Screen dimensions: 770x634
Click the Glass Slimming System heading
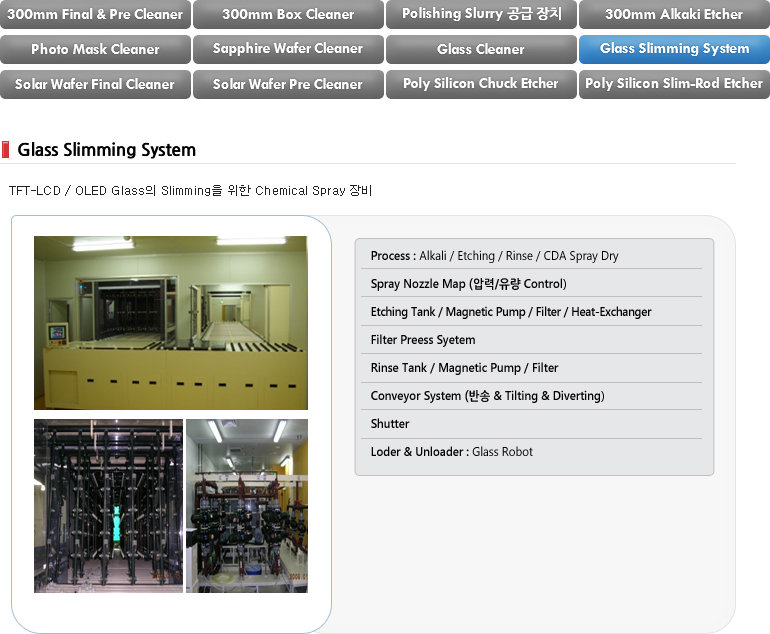point(107,150)
